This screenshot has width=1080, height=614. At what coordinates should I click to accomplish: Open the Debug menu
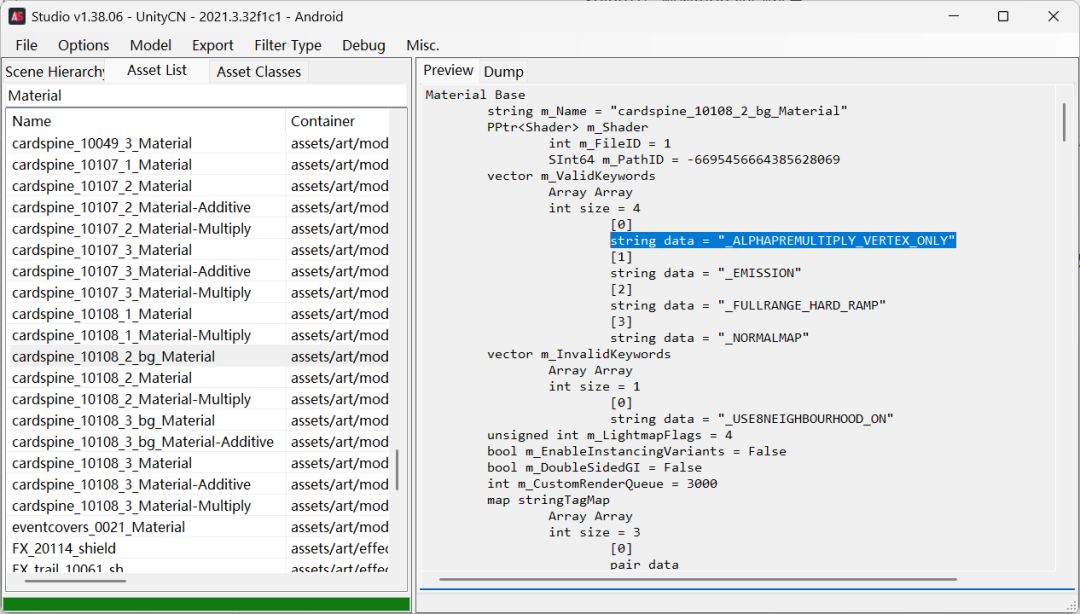coord(364,45)
